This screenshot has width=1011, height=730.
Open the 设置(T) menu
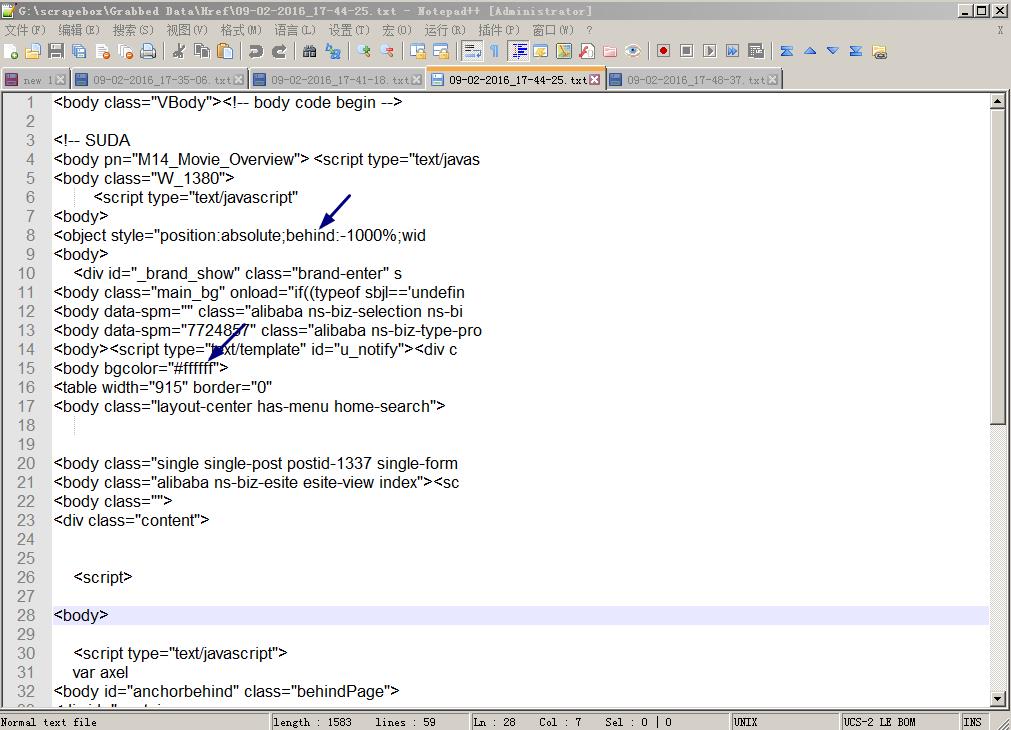pyautogui.click(x=349, y=30)
